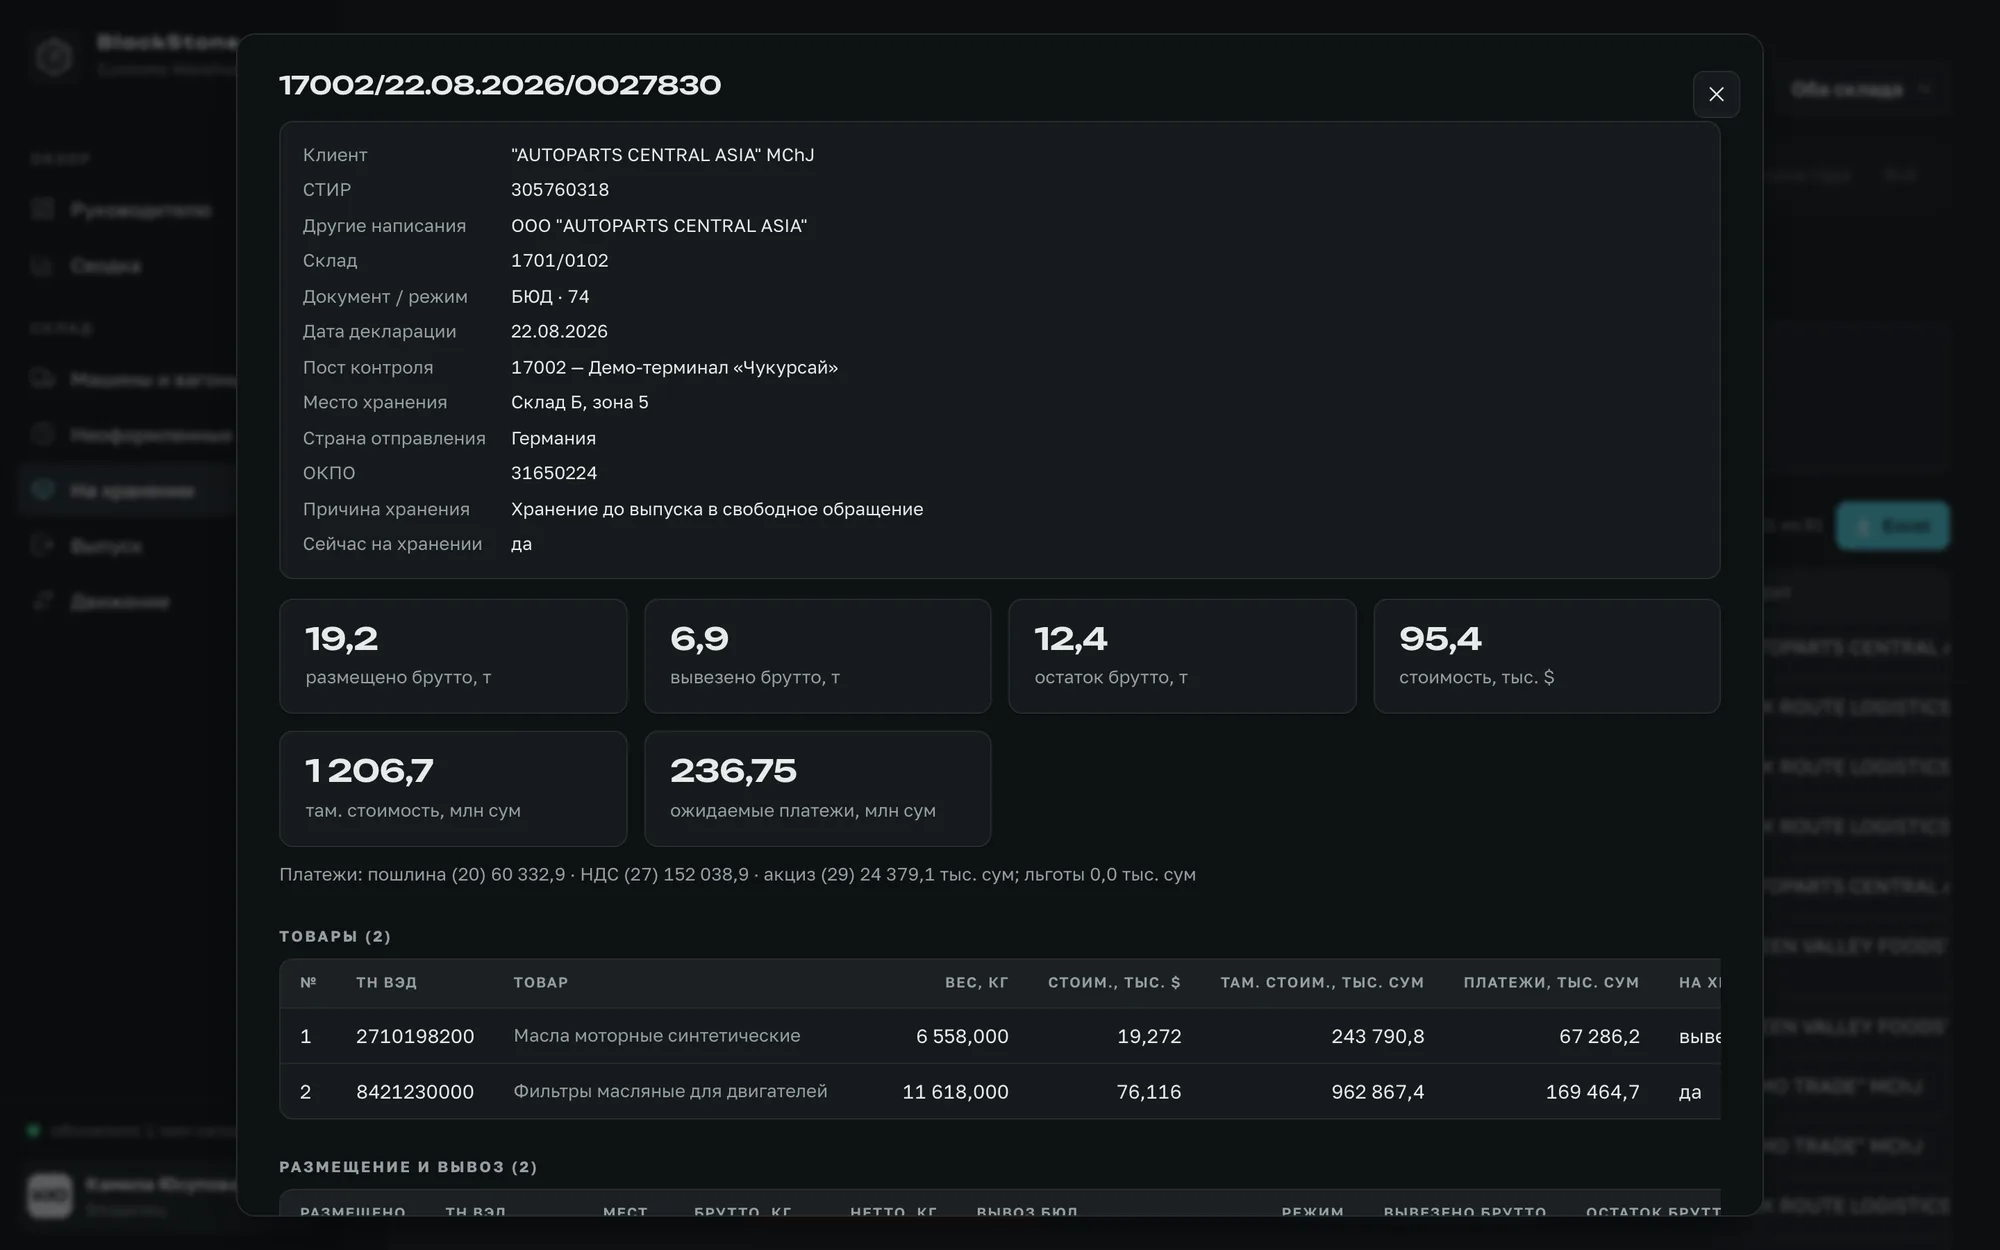This screenshot has height=1250, width=2000.
Task: Select storage reason 'Хранение до выпуска в свободное обращение'
Action: [717, 509]
